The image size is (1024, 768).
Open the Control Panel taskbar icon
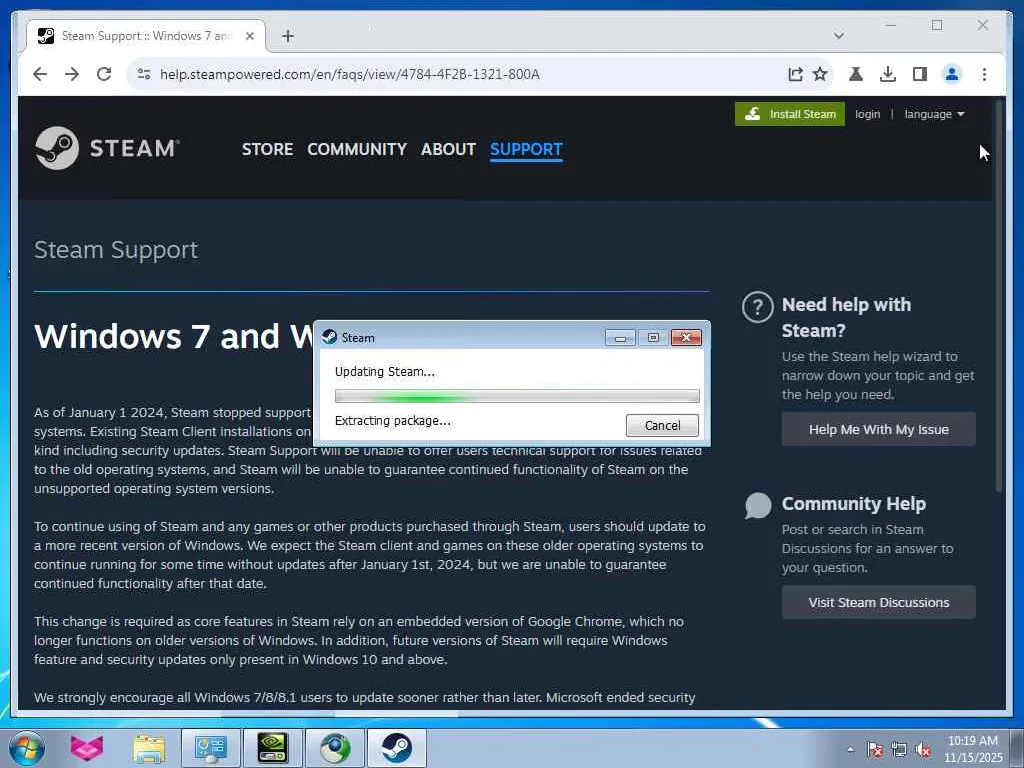[210, 748]
